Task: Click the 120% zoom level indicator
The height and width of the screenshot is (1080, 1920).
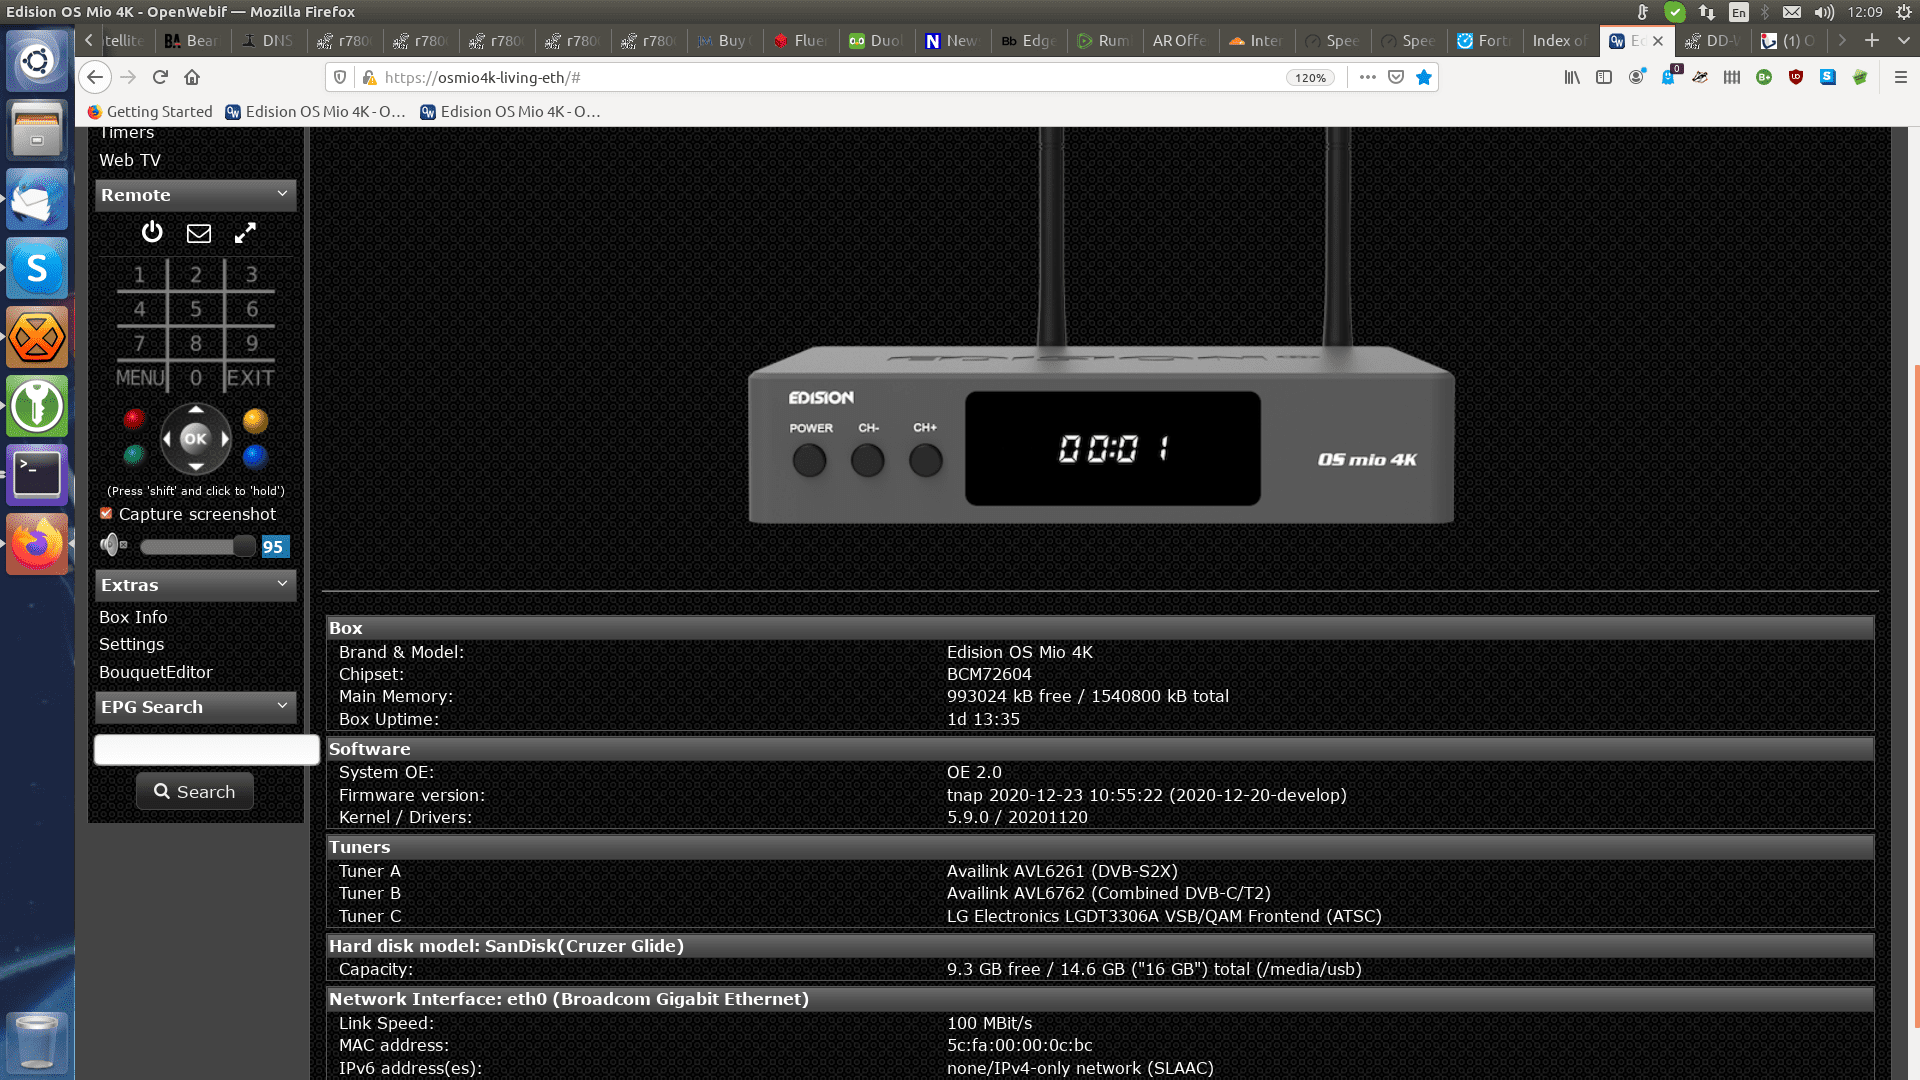Action: [x=1310, y=77]
